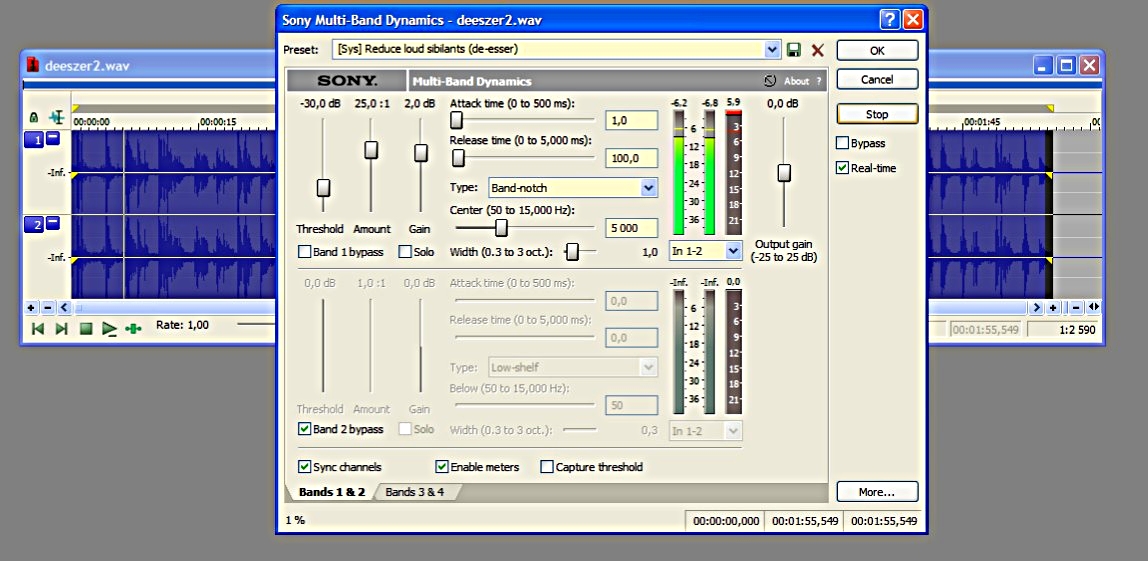Stop playback in deeszer2.wav transport bar

pos(86,329)
